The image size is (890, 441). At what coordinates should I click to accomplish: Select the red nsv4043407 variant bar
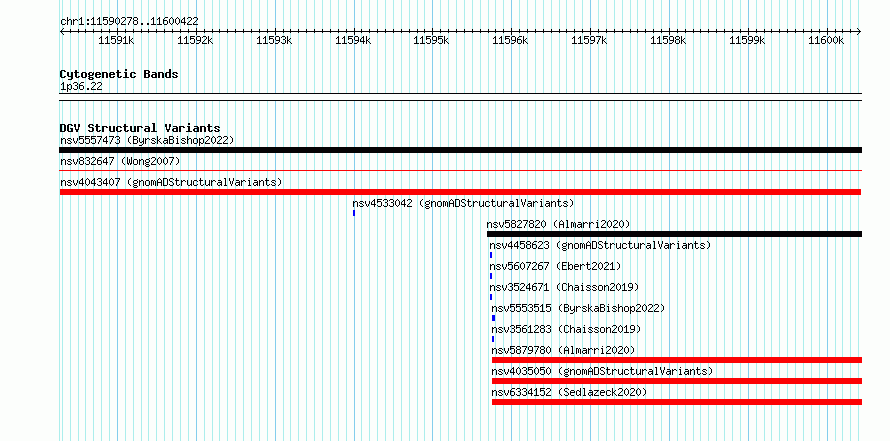pyautogui.click(x=461, y=192)
